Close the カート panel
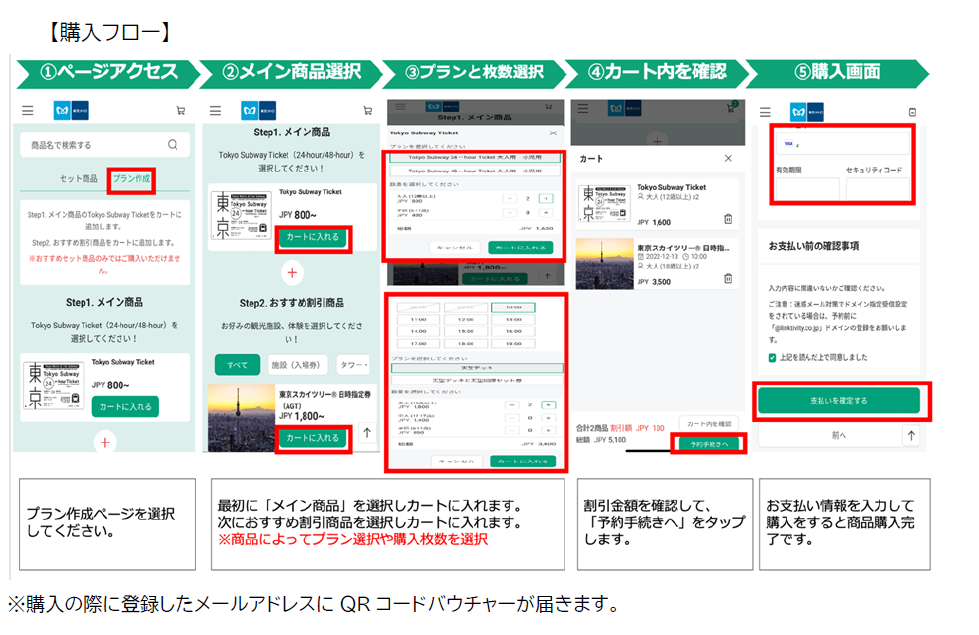The height and width of the screenshot is (635, 979). (x=728, y=159)
